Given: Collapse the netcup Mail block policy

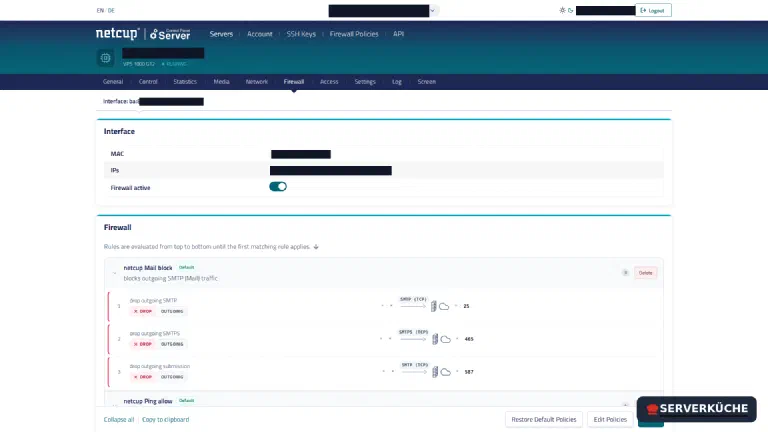Looking at the screenshot, I should point(114,273).
